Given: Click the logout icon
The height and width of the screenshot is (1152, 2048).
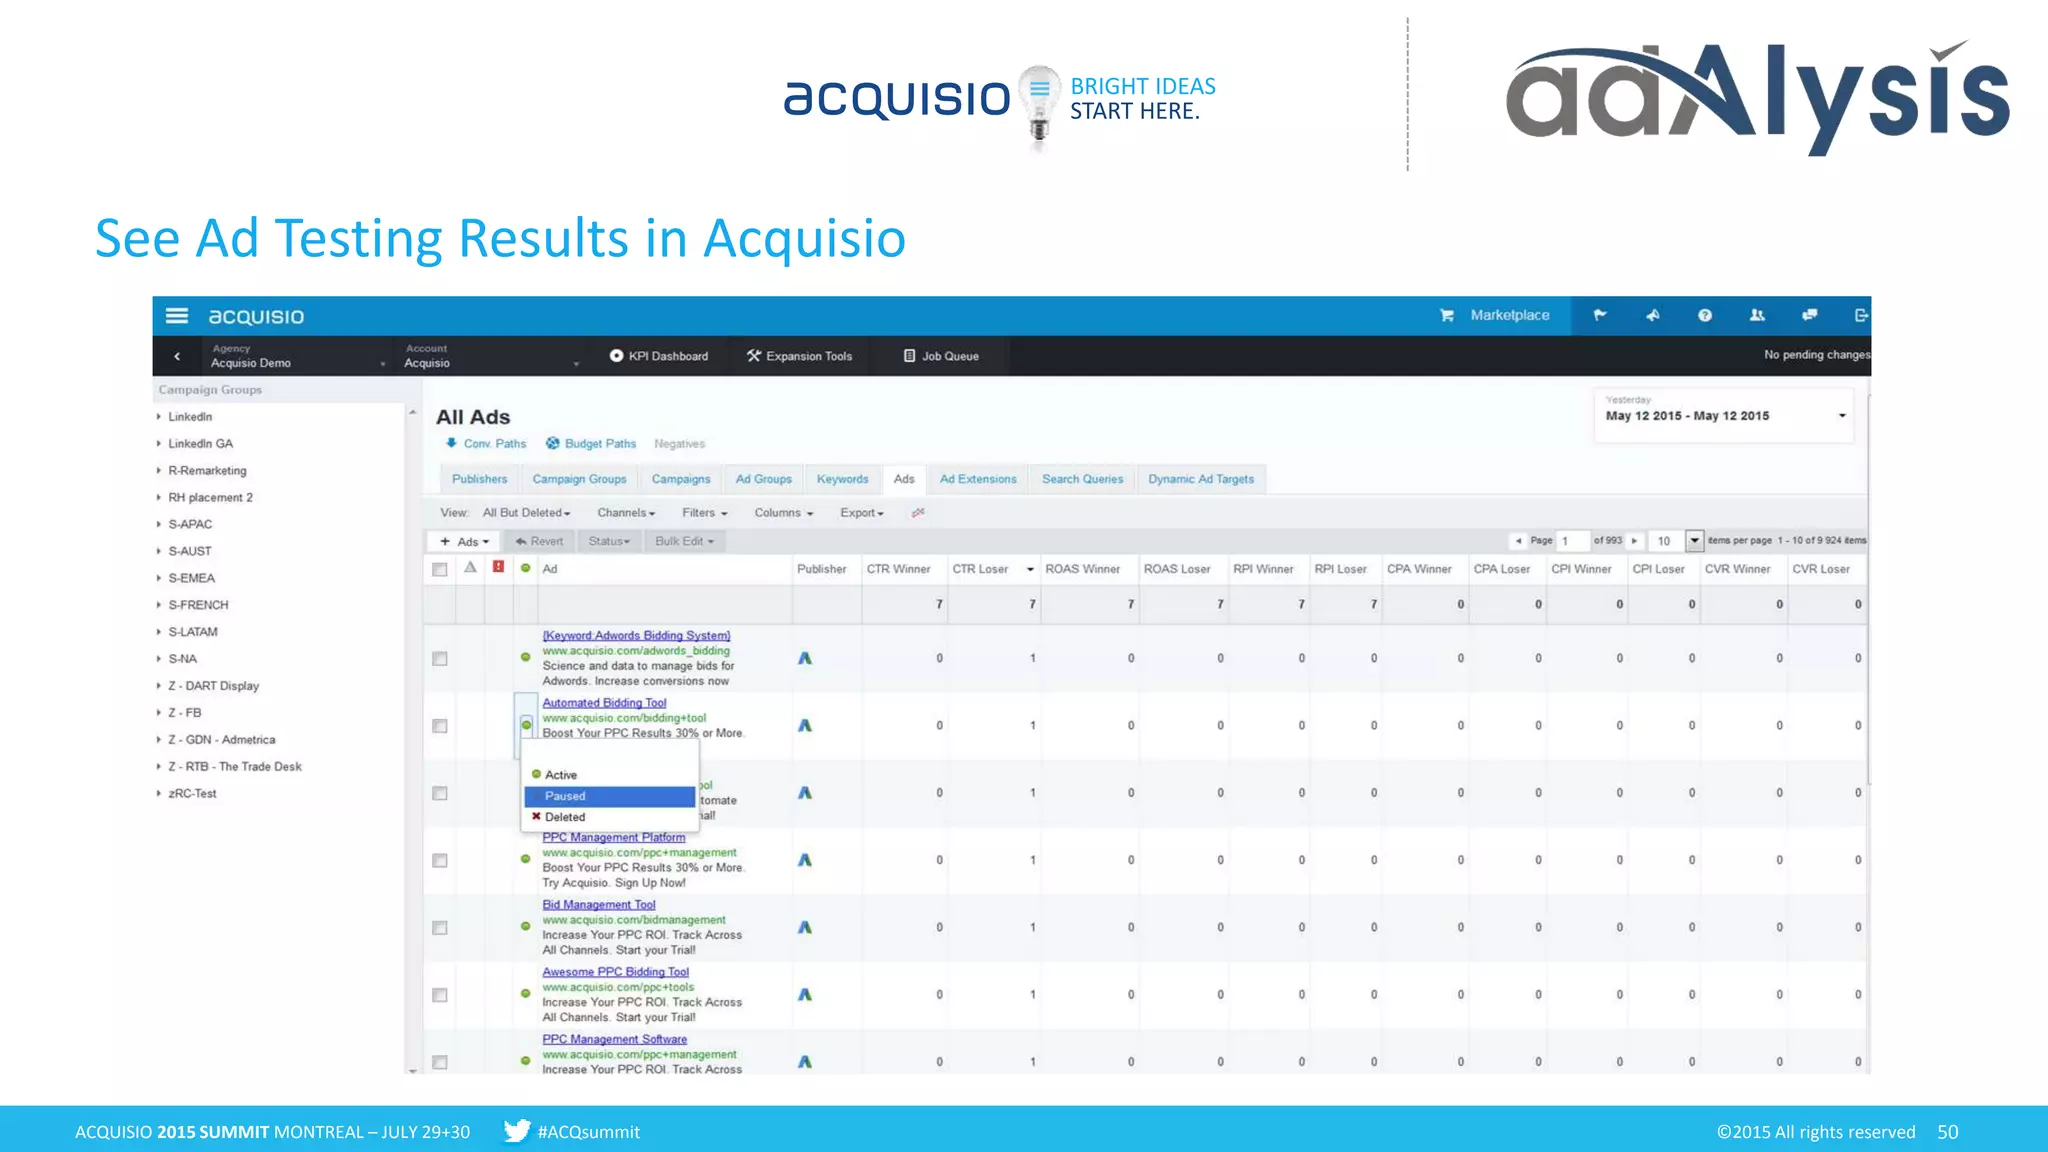Looking at the screenshot, I should point(1861,315).
